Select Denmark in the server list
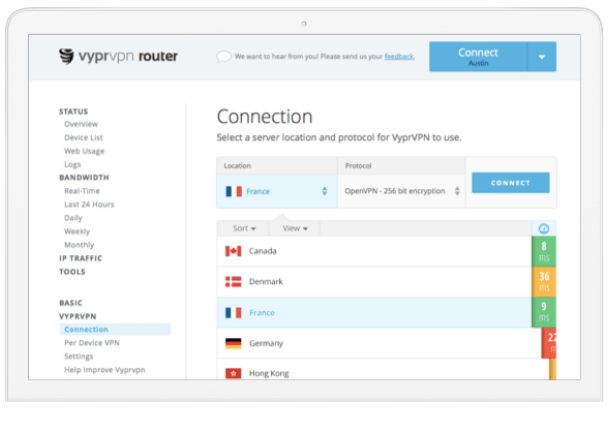Image resolution: width=611 pixels, height=421 pixels. click(x=374, y=282)
